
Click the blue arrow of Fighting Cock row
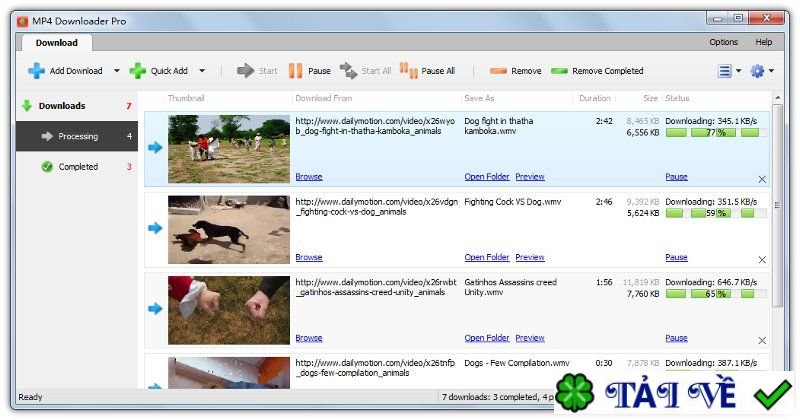pos(155,228)
